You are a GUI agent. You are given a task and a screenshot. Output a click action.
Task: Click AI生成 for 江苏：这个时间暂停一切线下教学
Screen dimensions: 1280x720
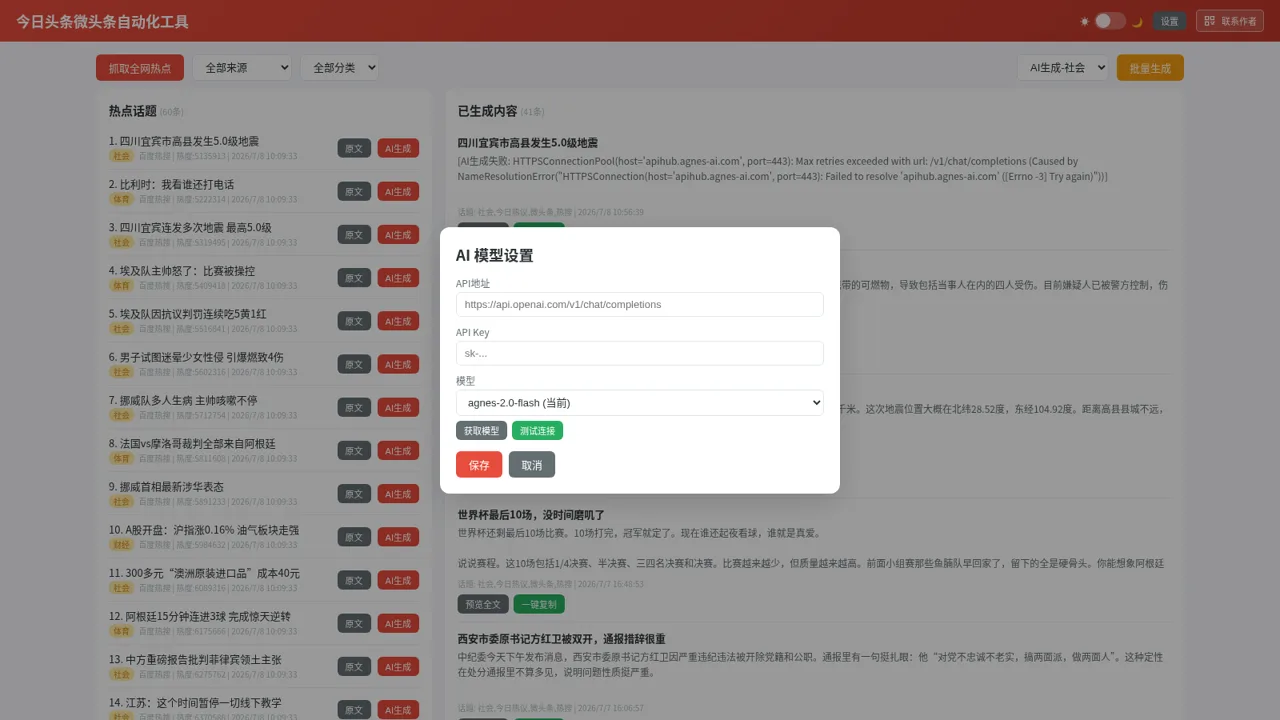(x=398, y=710)
